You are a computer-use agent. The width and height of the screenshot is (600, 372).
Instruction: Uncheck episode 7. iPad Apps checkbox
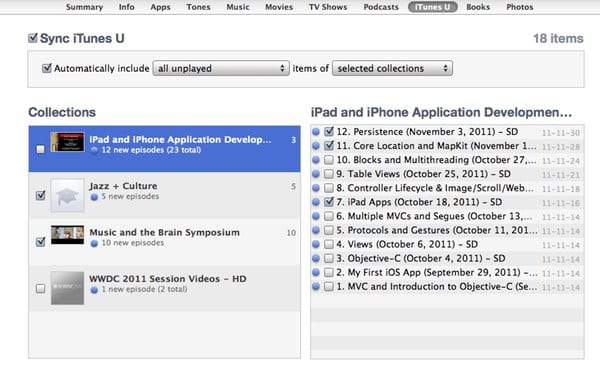[329, 202]
